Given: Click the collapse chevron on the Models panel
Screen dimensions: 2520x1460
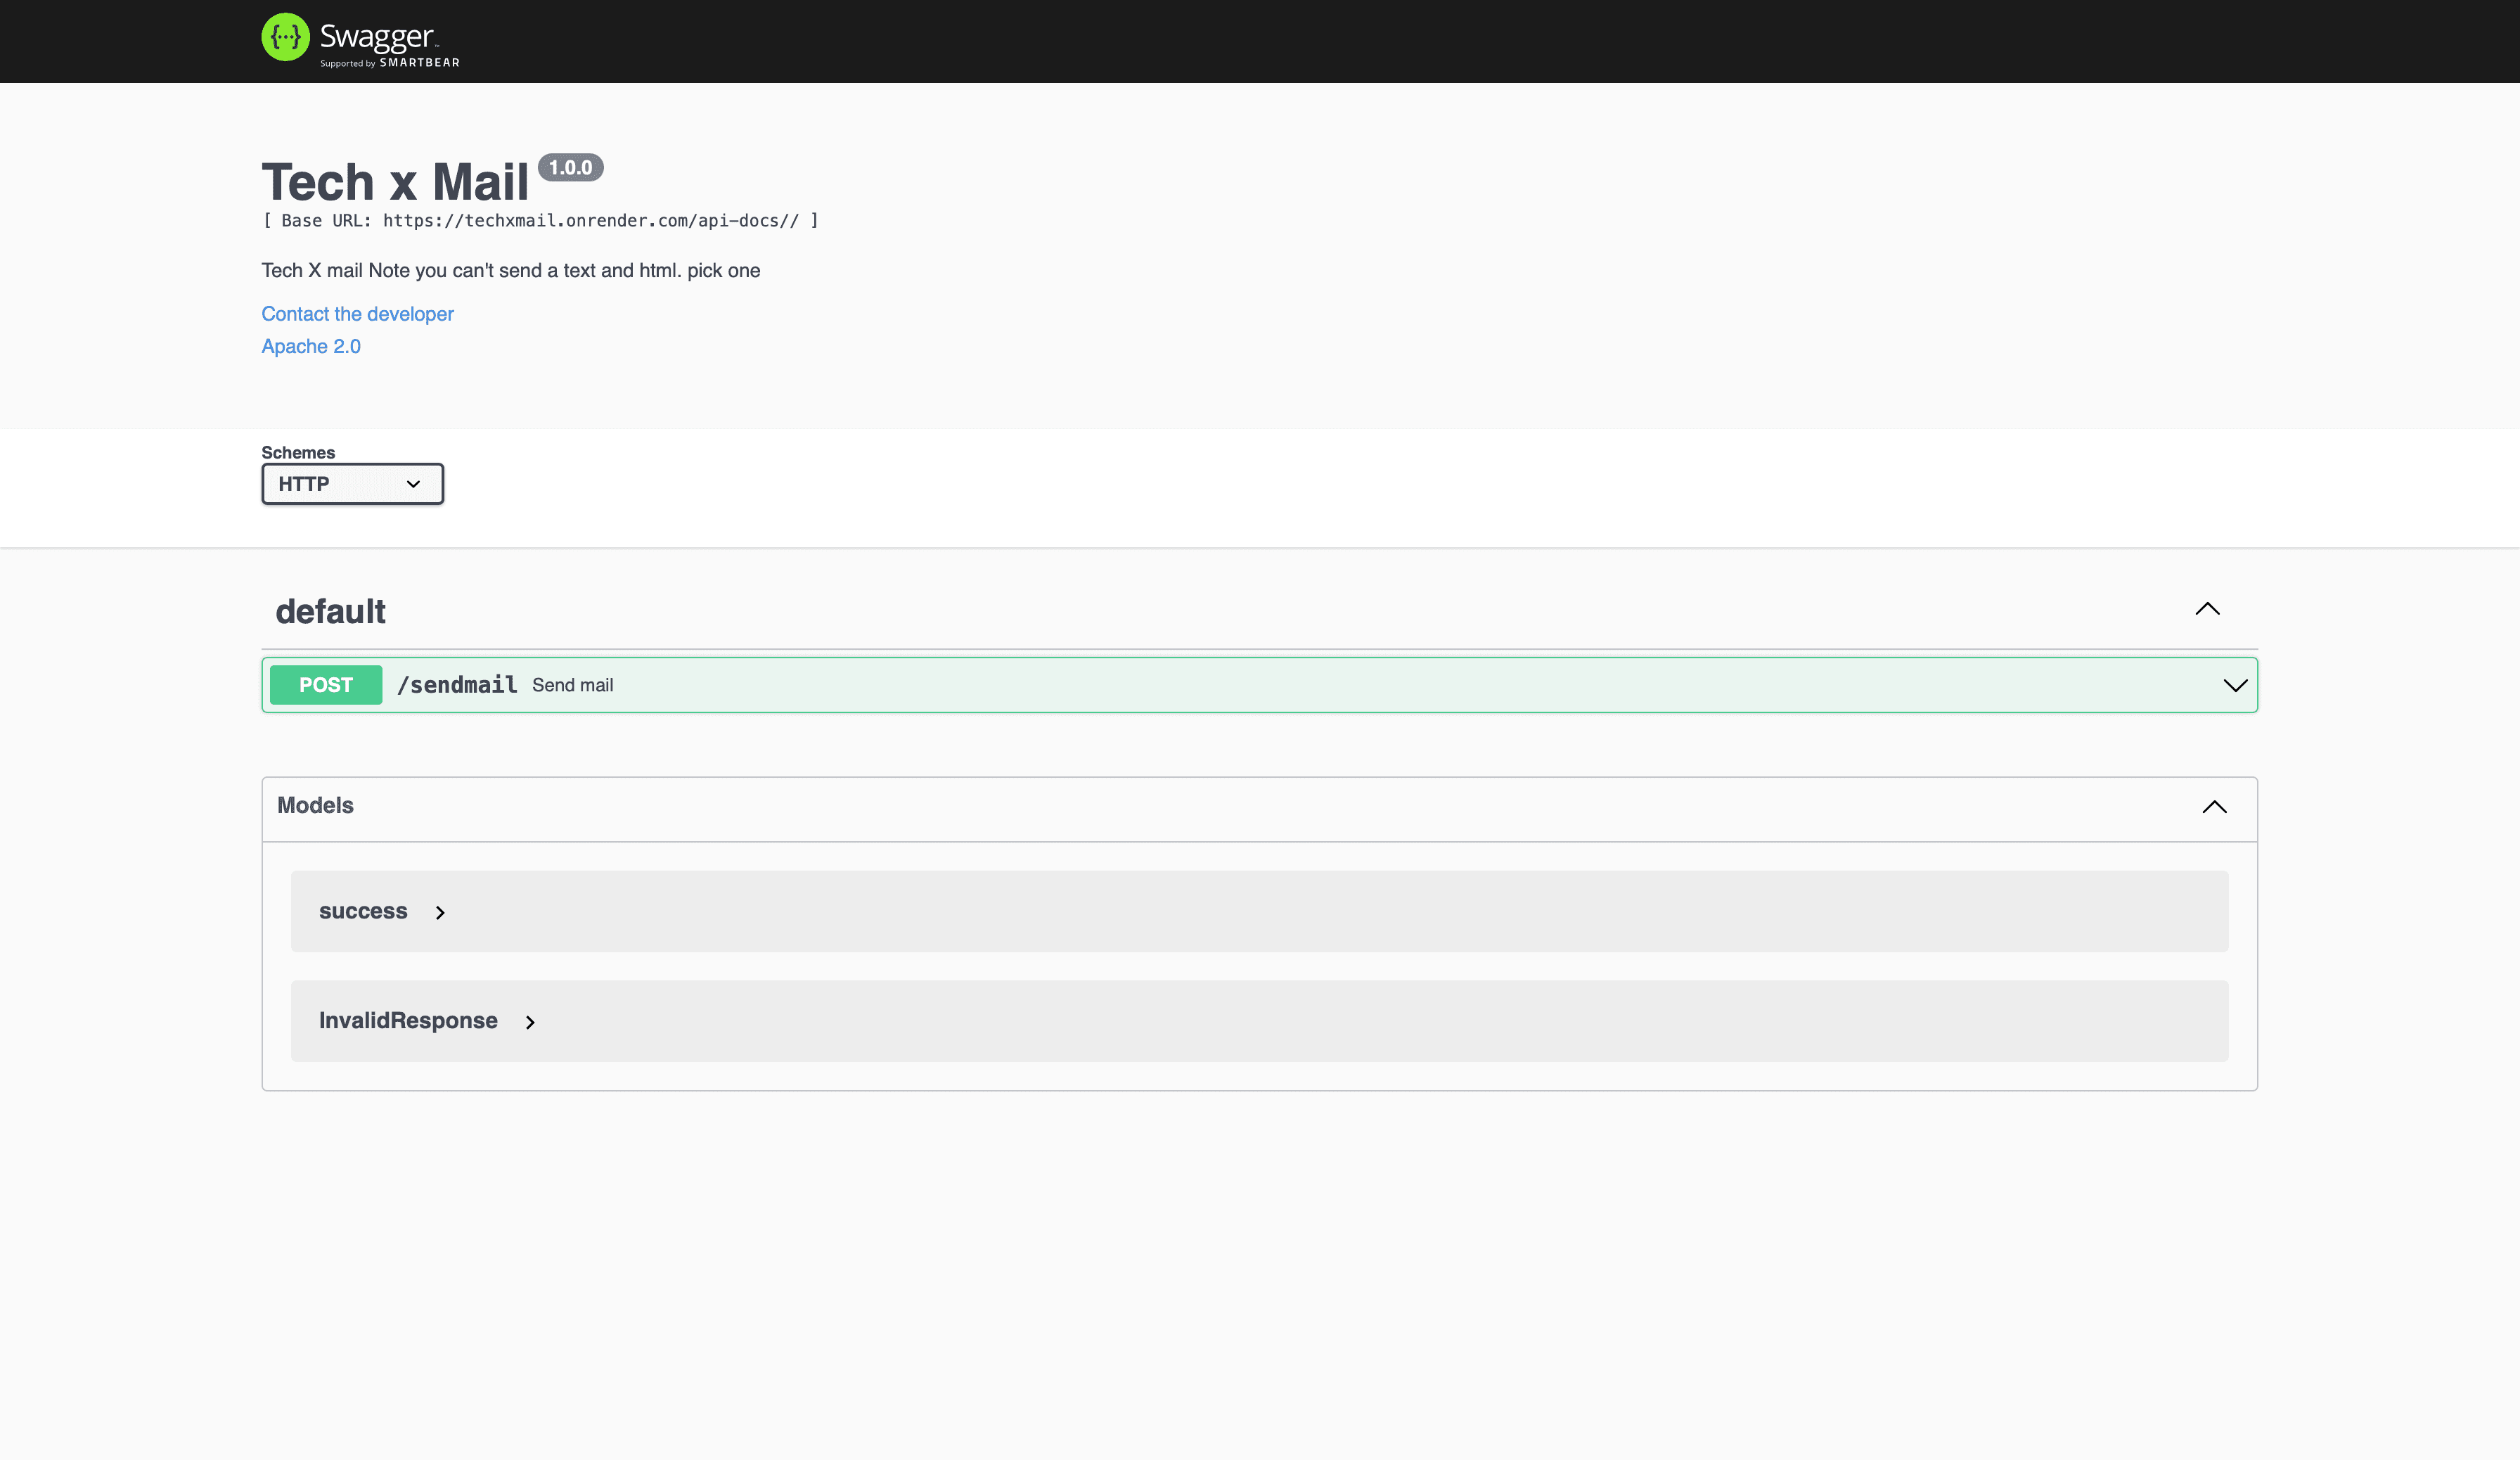Looking at the screenshot, I should 2216,806.
